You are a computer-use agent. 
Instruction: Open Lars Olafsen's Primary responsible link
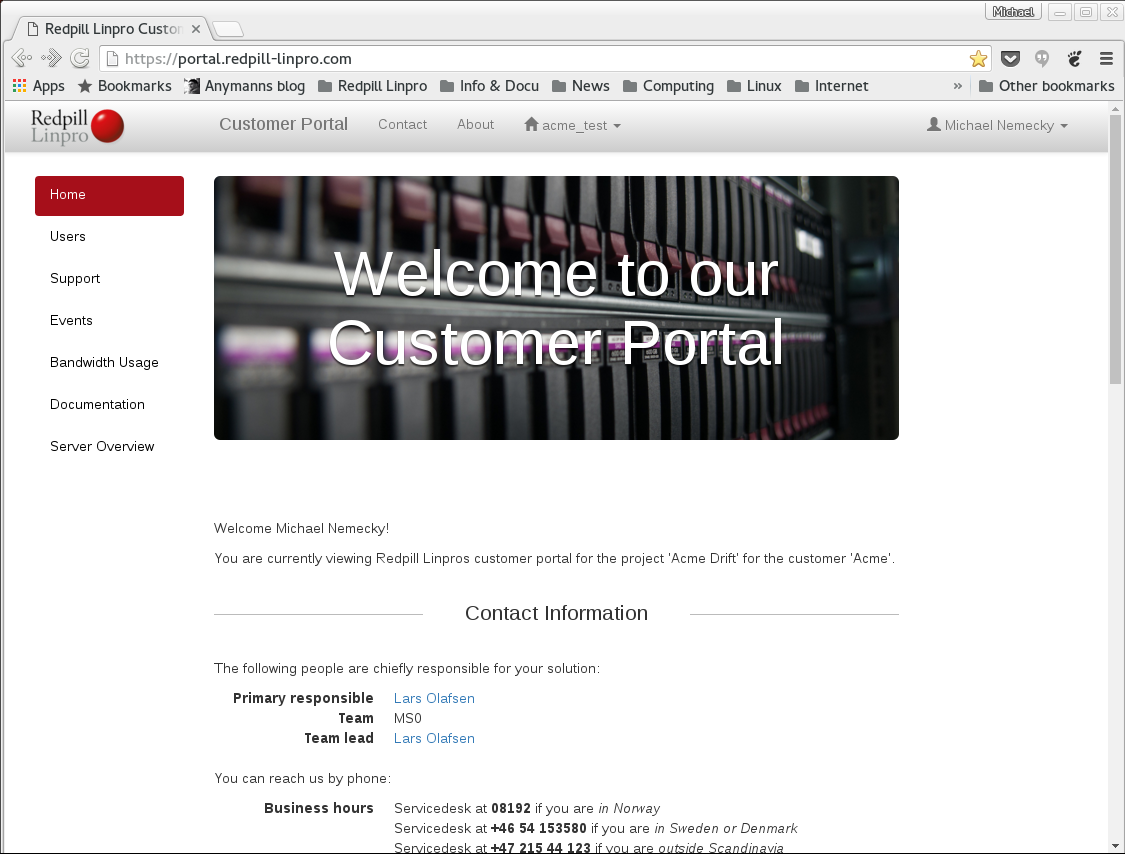click(433, 698)
